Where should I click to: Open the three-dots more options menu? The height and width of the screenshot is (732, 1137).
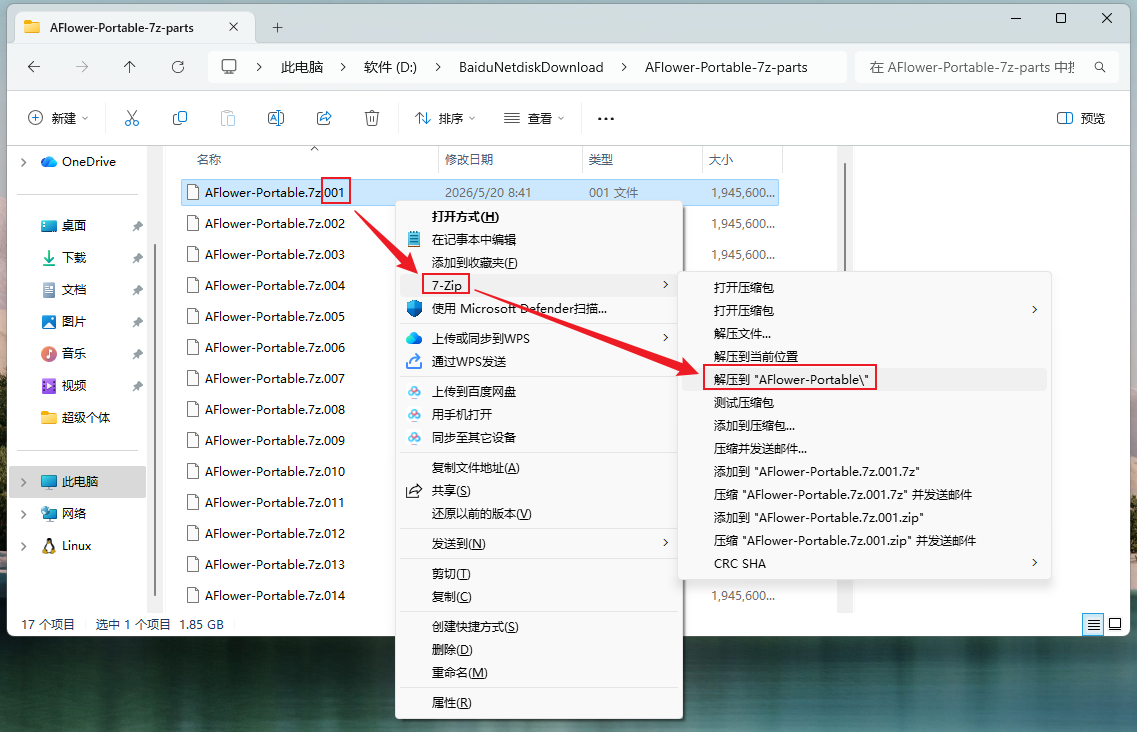pos(605,118)
